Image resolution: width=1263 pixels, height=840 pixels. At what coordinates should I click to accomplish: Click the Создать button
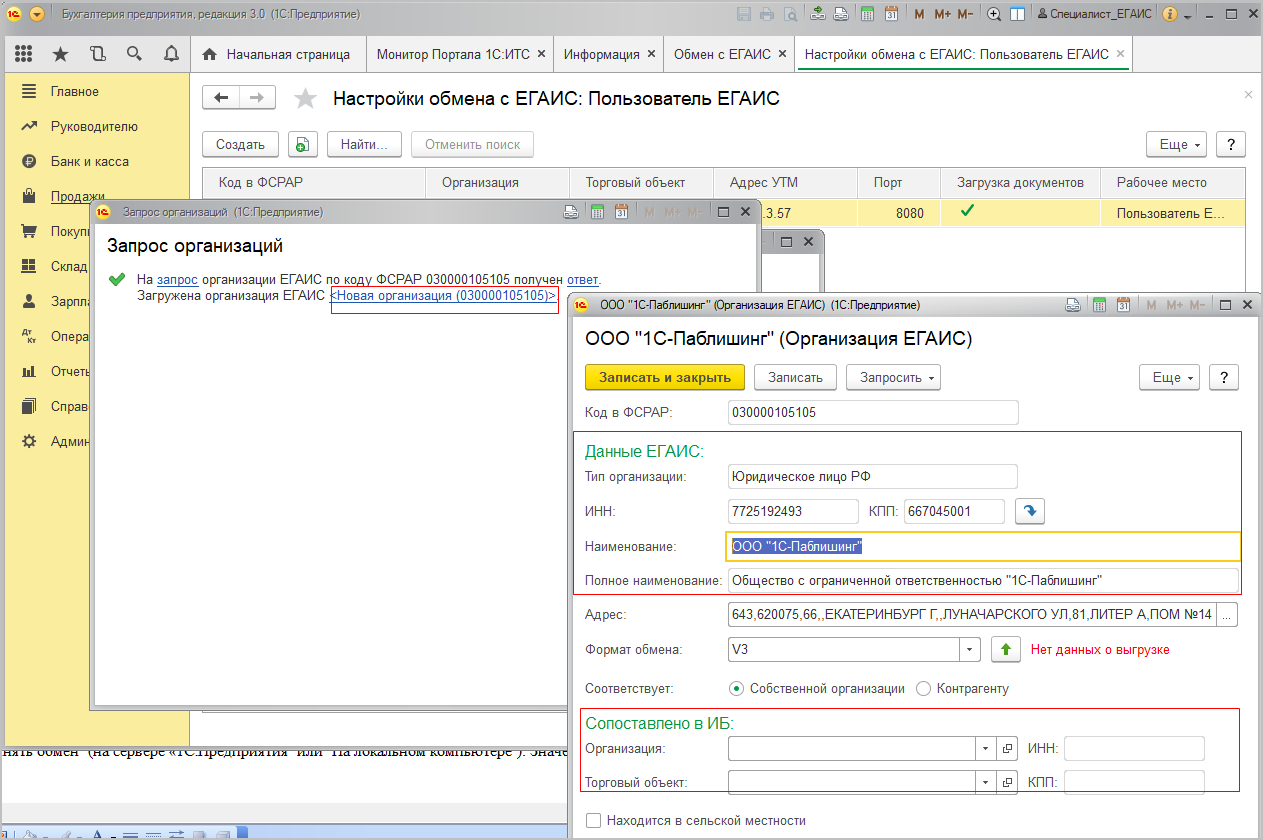[240, 144]
